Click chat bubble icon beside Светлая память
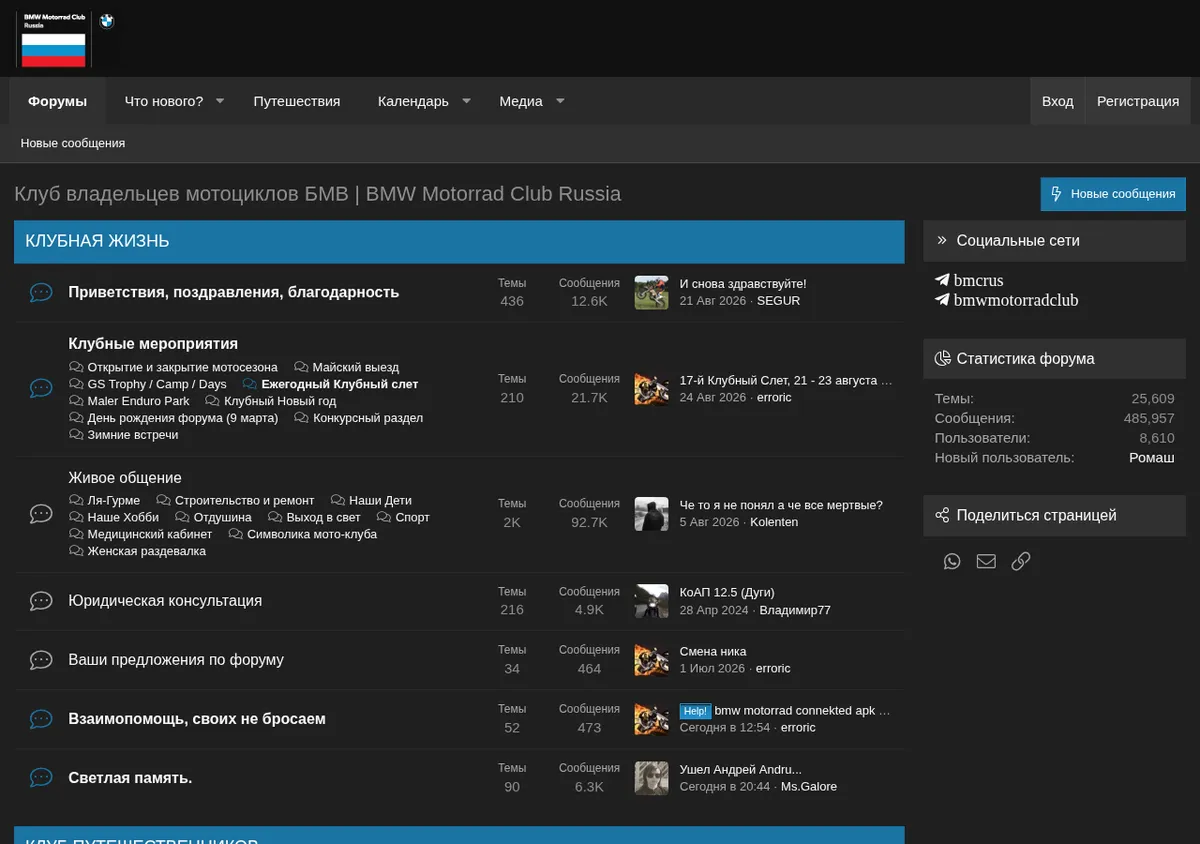 point(41,778)
